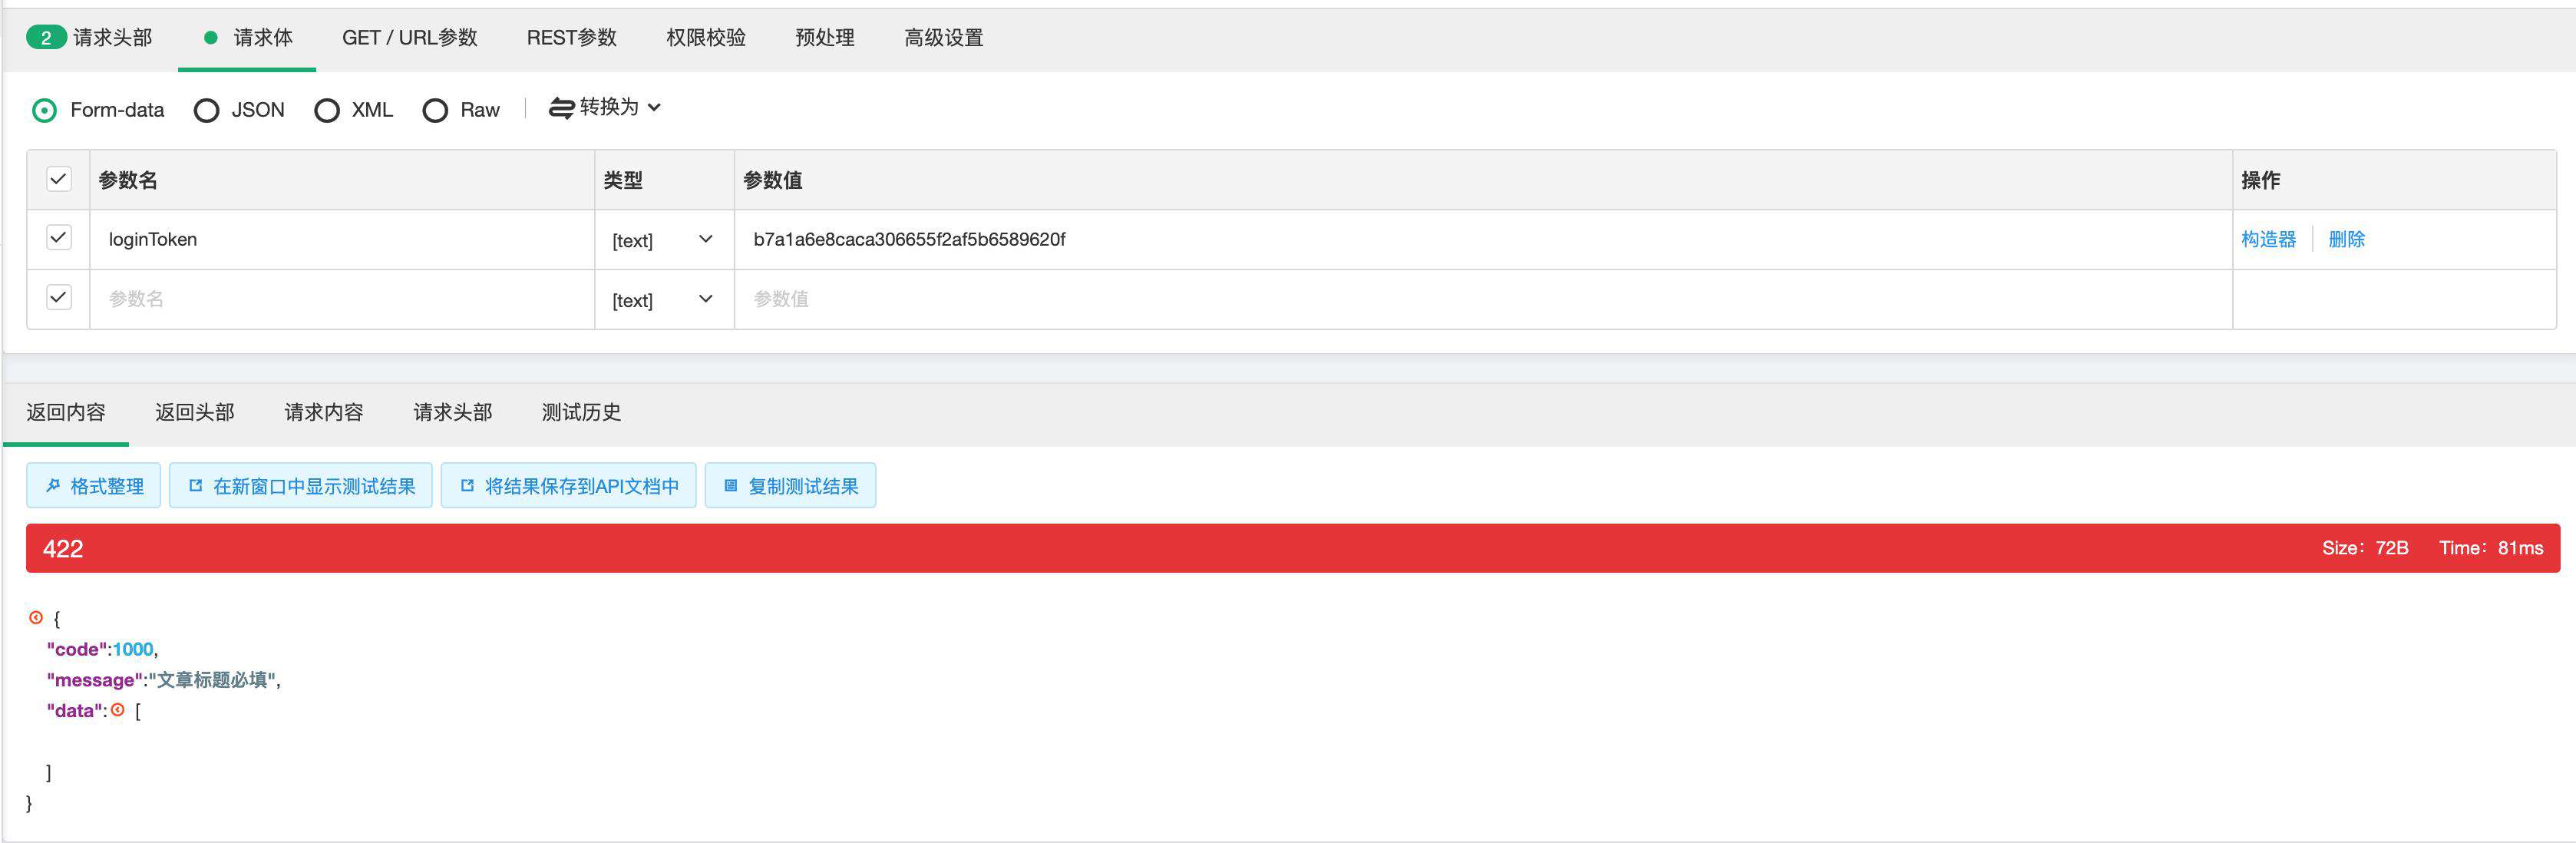The height and width of the screenshot is (843, 2576).
Task: Click the Size: 72B label
Action: [x=2365, y=548]
